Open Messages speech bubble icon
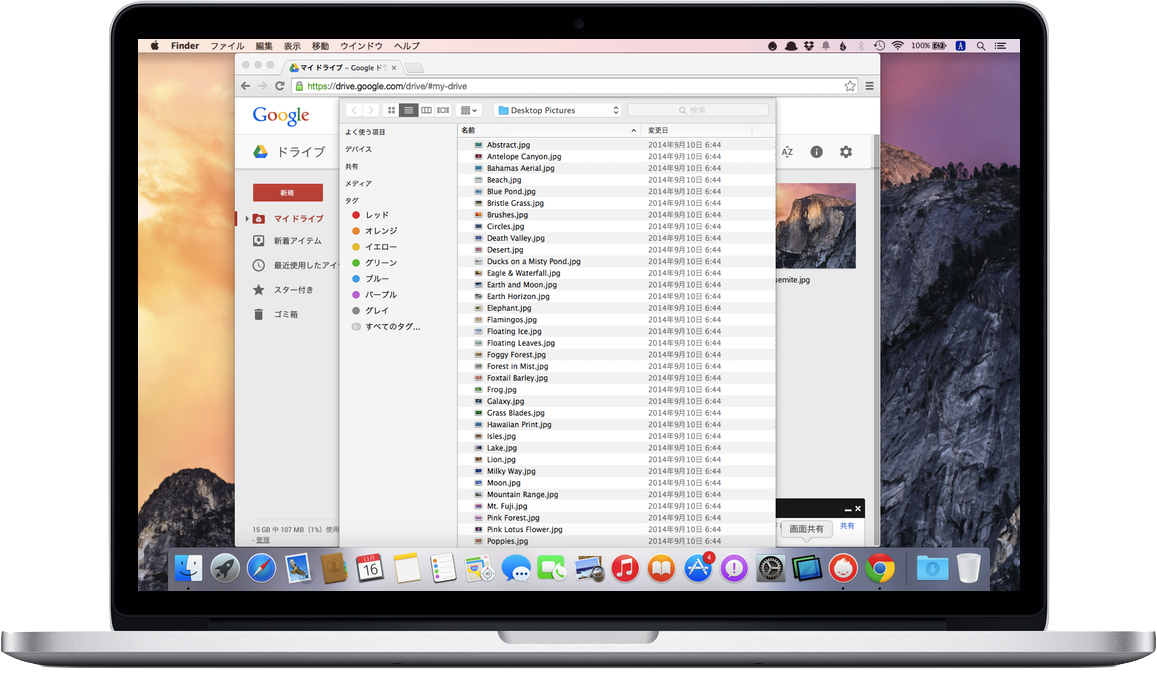The image size is (1157, 677). coord(516,568)
